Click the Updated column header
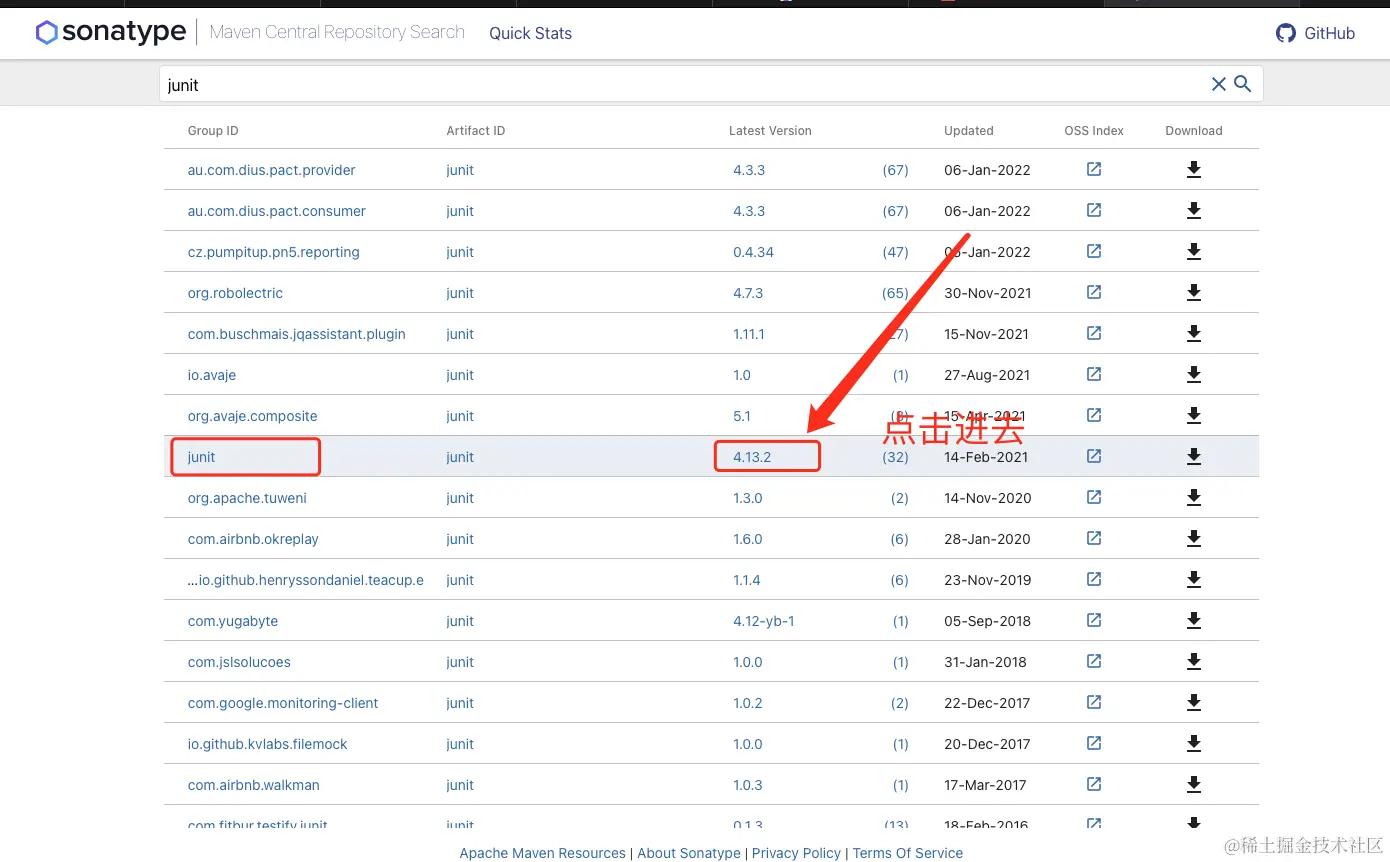The image size is (1390, 862). pos(969,131)
